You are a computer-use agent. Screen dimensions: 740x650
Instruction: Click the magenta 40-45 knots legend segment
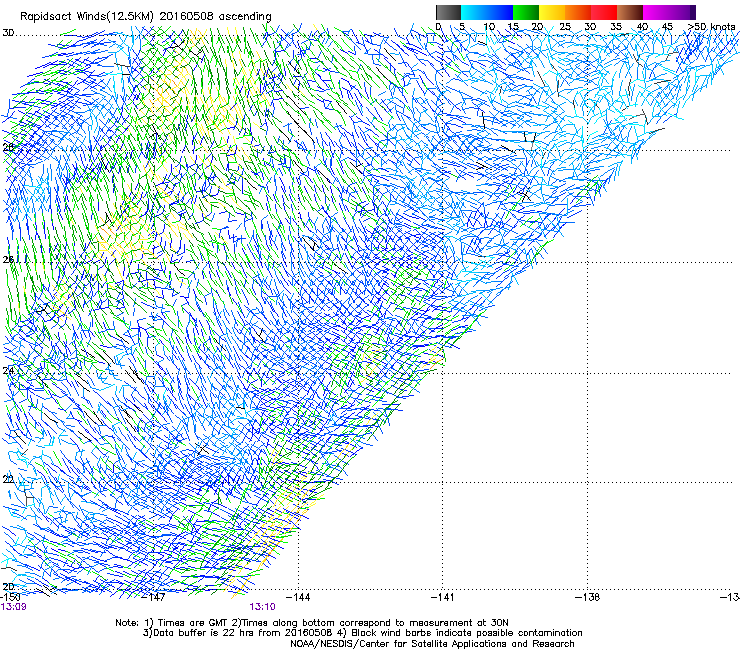click(x=656, y=12)
